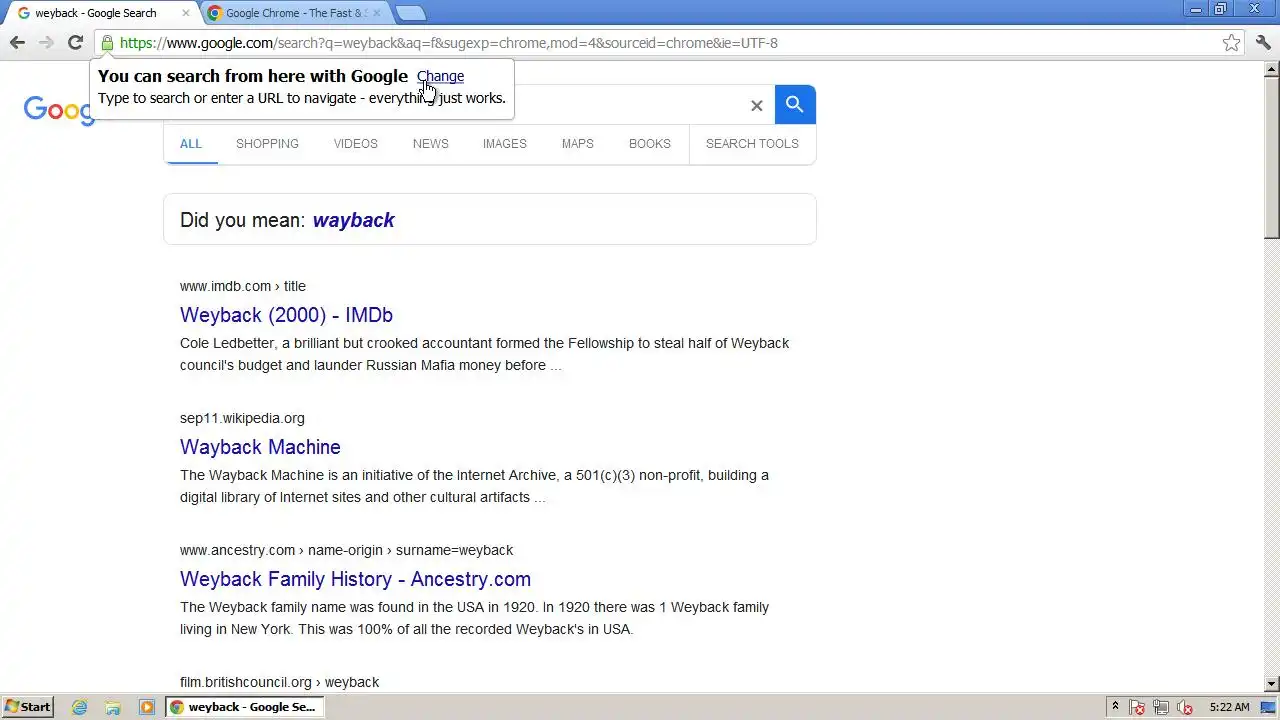This screenshot has width=1280, height=720.
Task: Click the Start button
Action: (x=27, y=707)
